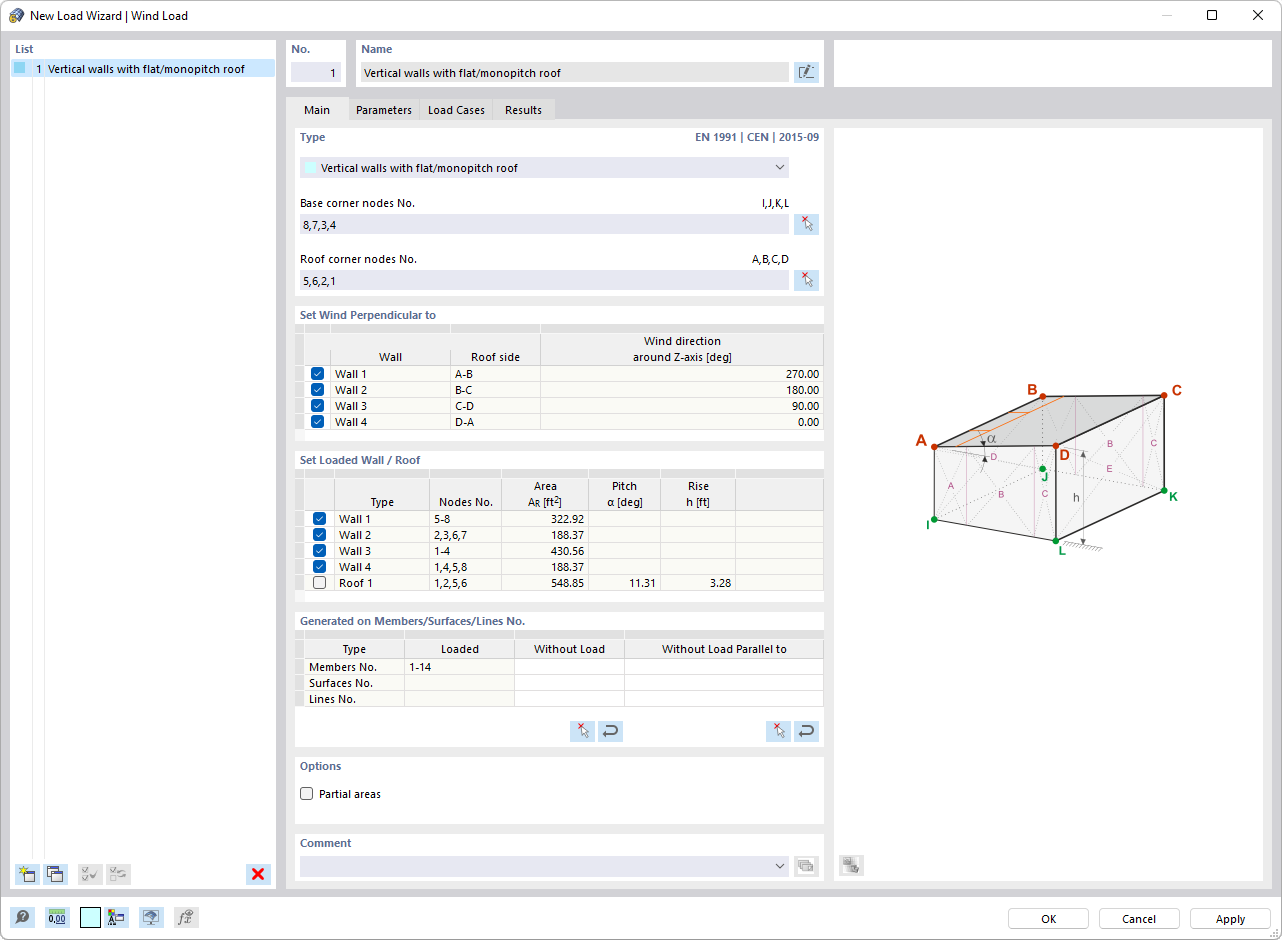Click the Base corner nodes field 8,7,3,4

click(x=544, y=224)
